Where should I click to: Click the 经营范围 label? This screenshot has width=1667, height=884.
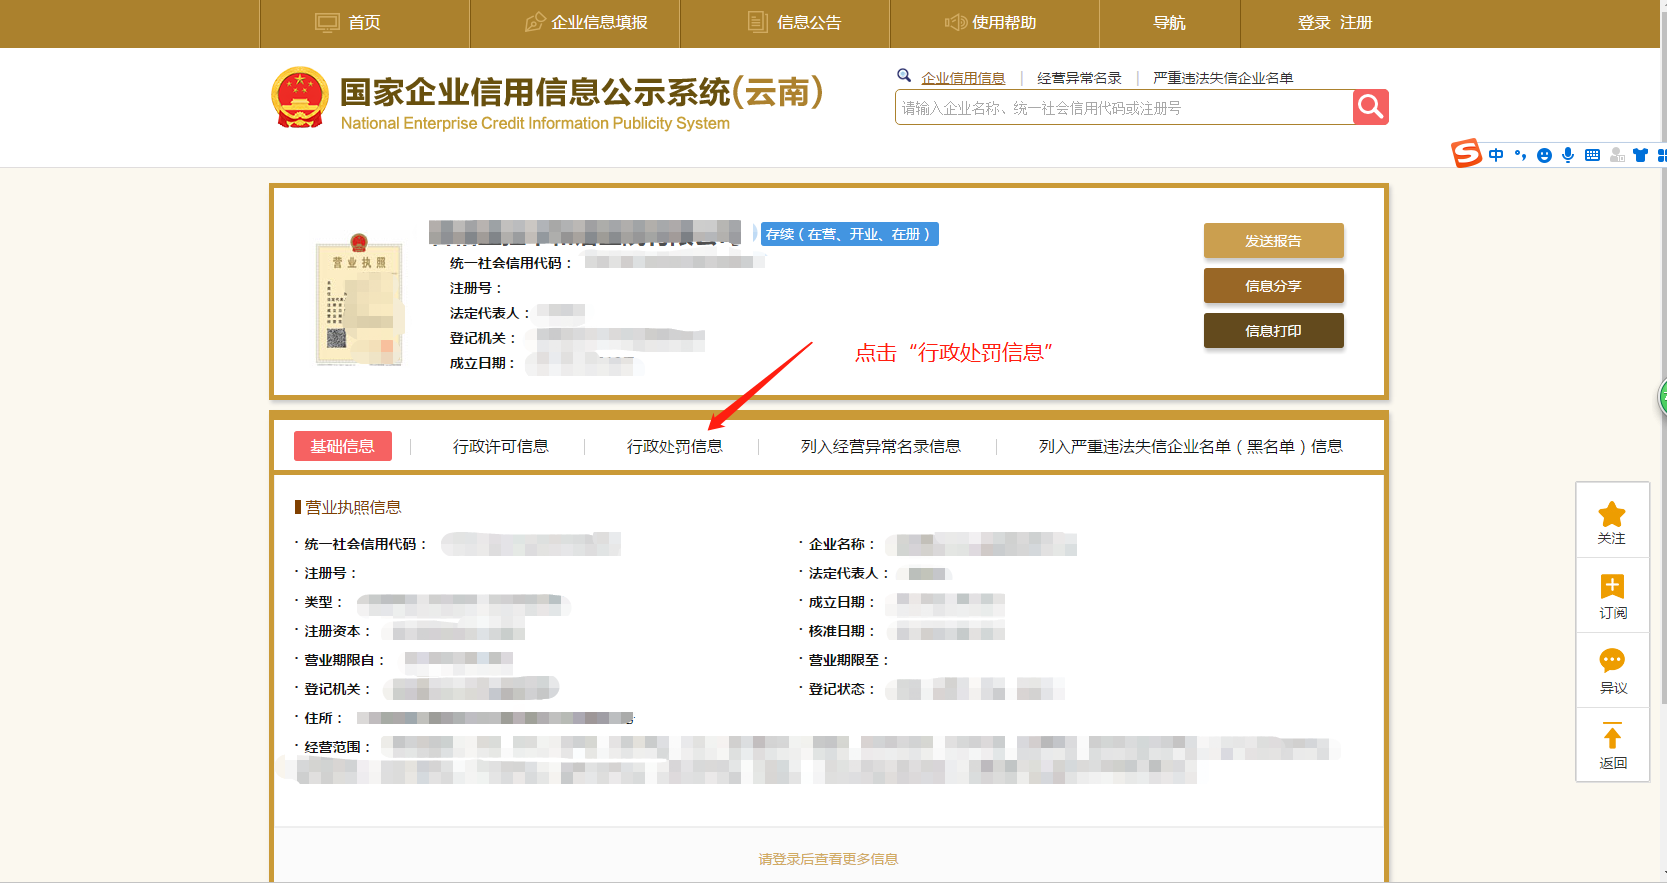[x=338, y=747]
